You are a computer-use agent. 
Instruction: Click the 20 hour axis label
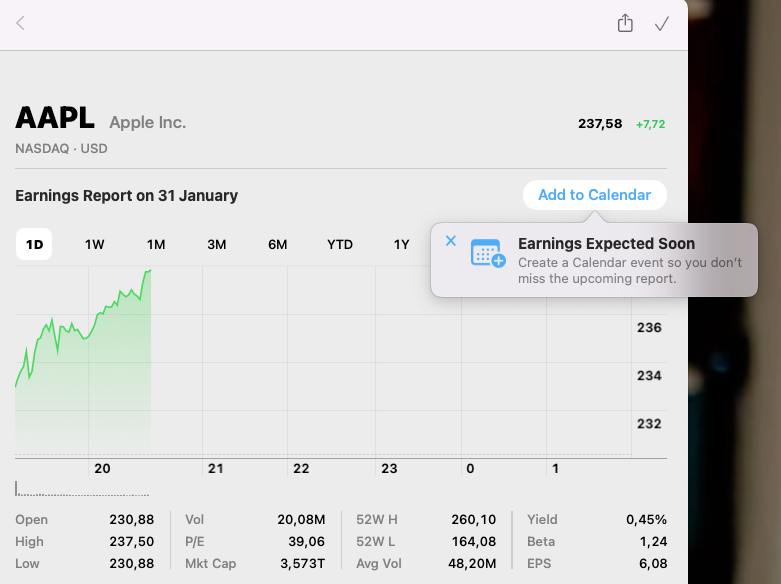tap(102, 468)
